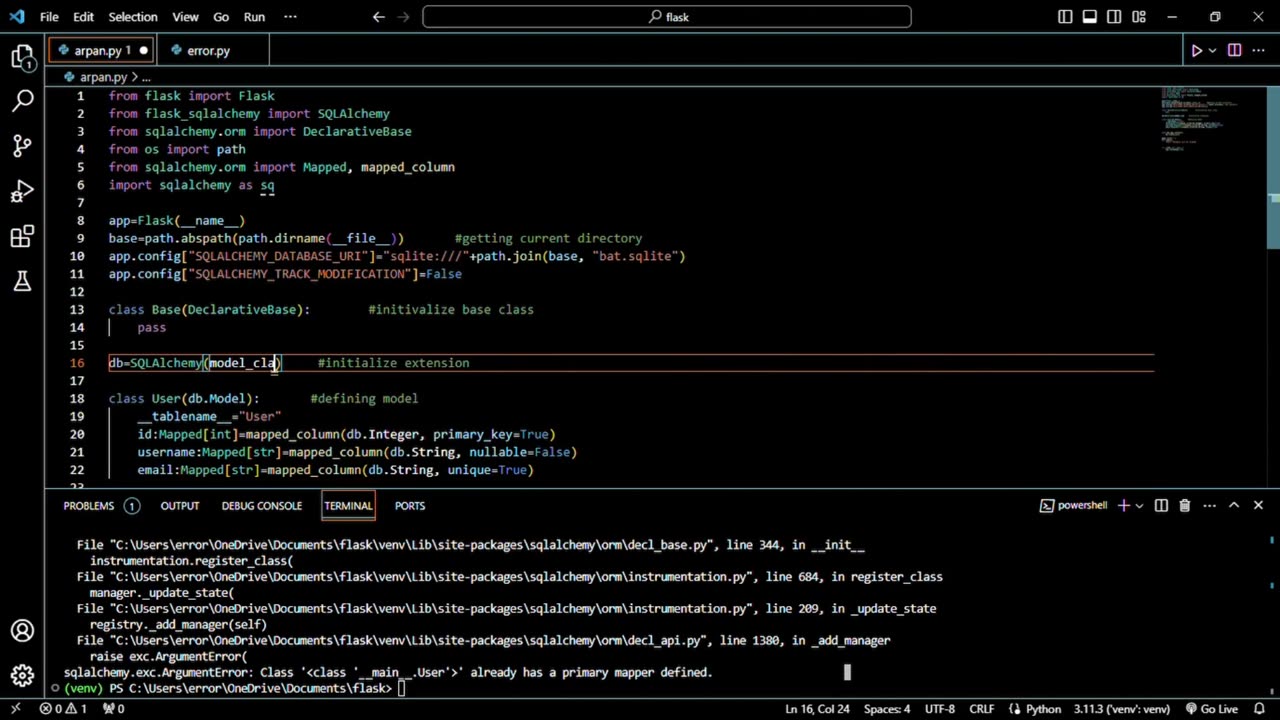1280x720 pixels.
Task: Open the Extensions view
Action: (x=23, y=237)
